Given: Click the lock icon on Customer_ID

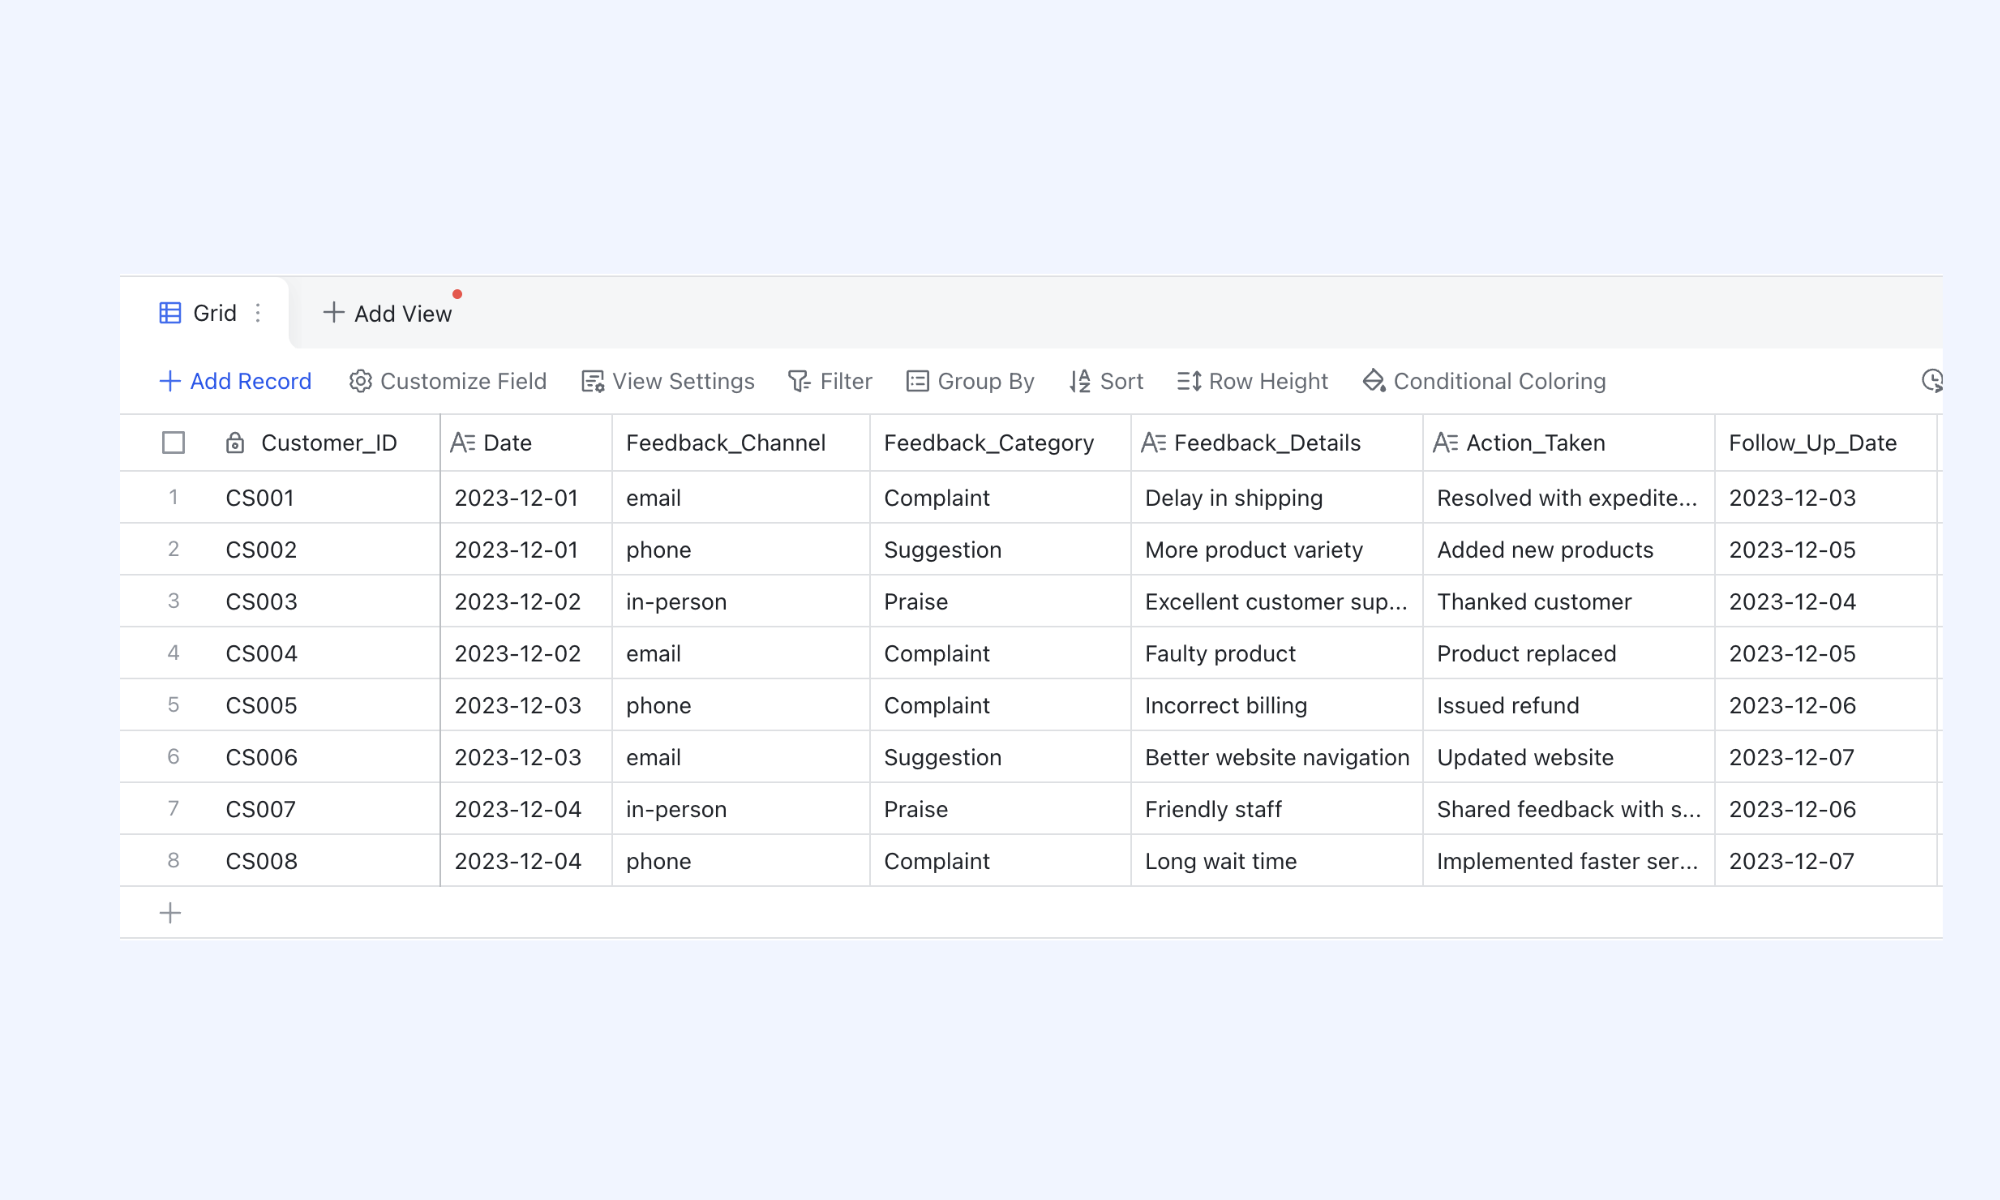Looking at the screenshot, I should click(235, 442).
